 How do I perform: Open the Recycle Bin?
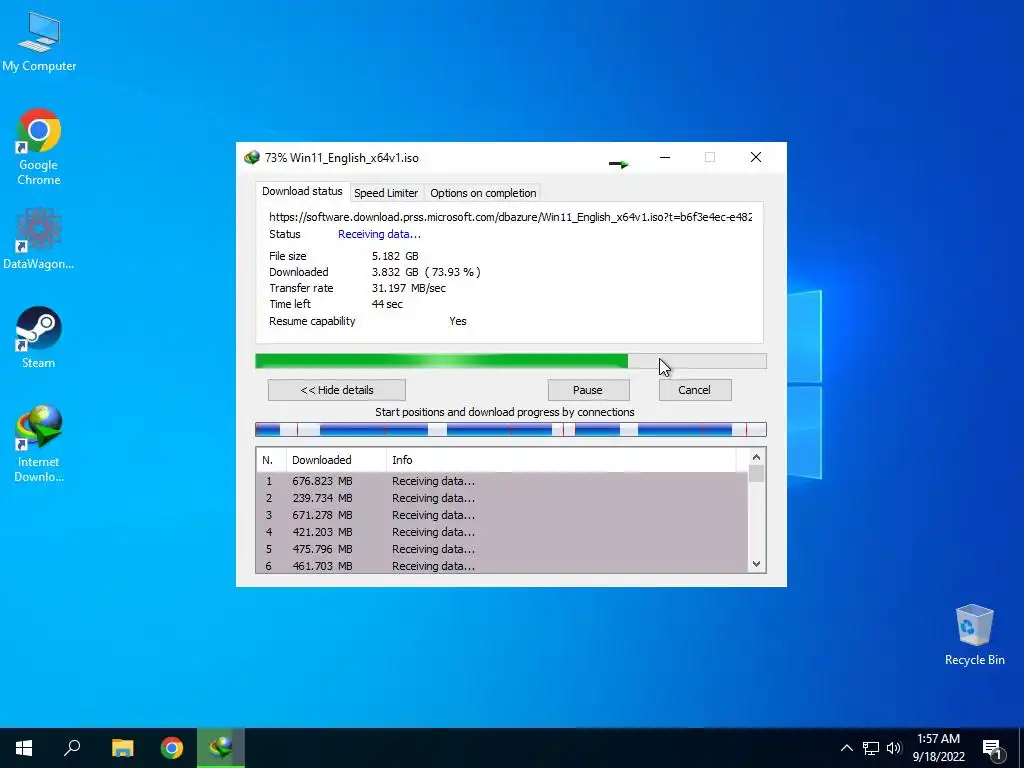point(974,635)
